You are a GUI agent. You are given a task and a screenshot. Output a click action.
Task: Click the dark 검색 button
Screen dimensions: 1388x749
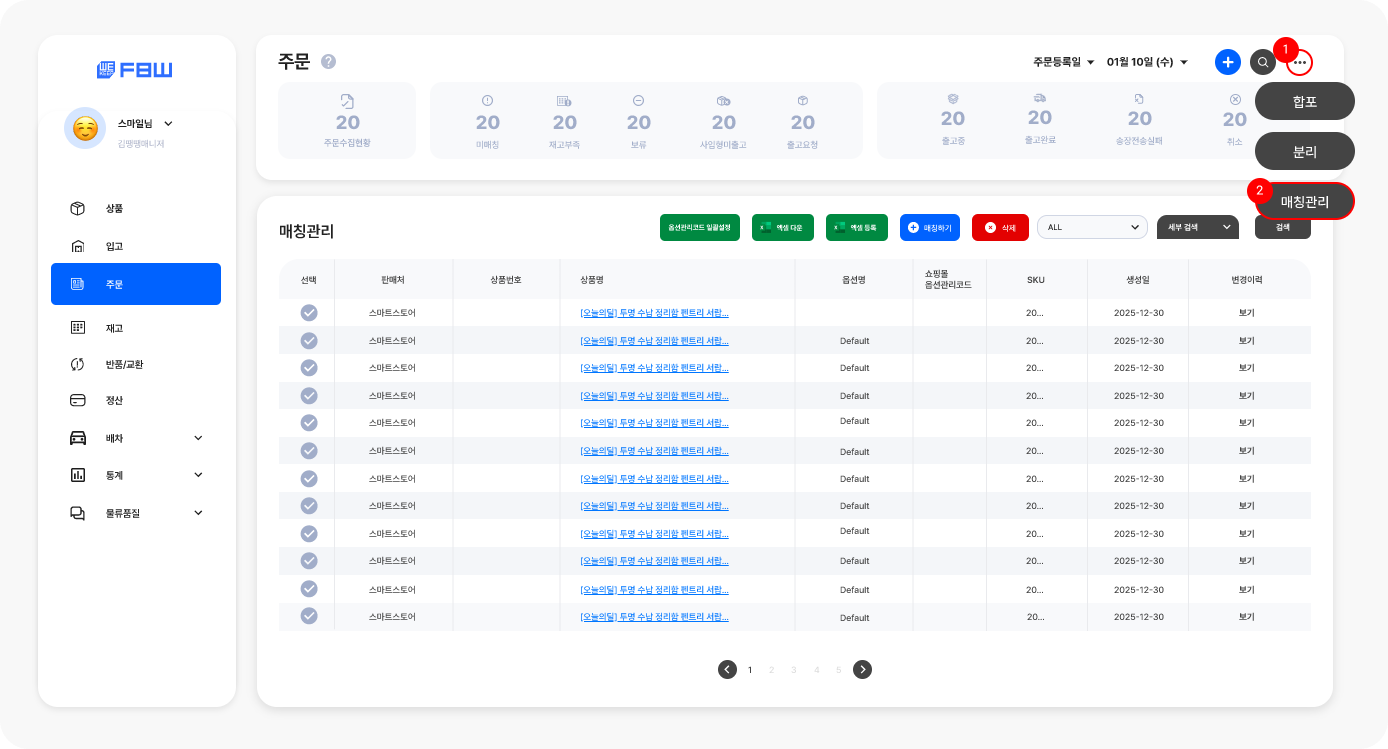(x=1282, y=227)
